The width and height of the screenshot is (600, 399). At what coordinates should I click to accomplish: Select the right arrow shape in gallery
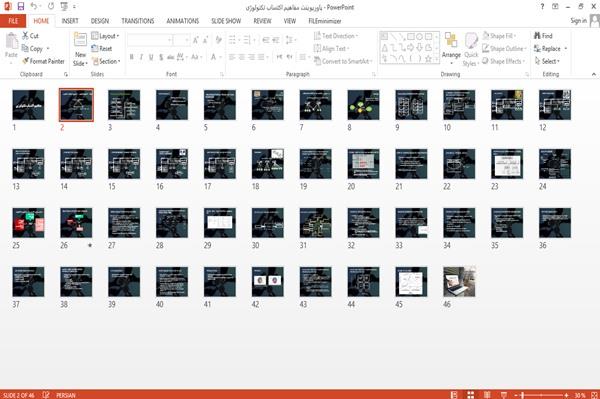[411, 47]
